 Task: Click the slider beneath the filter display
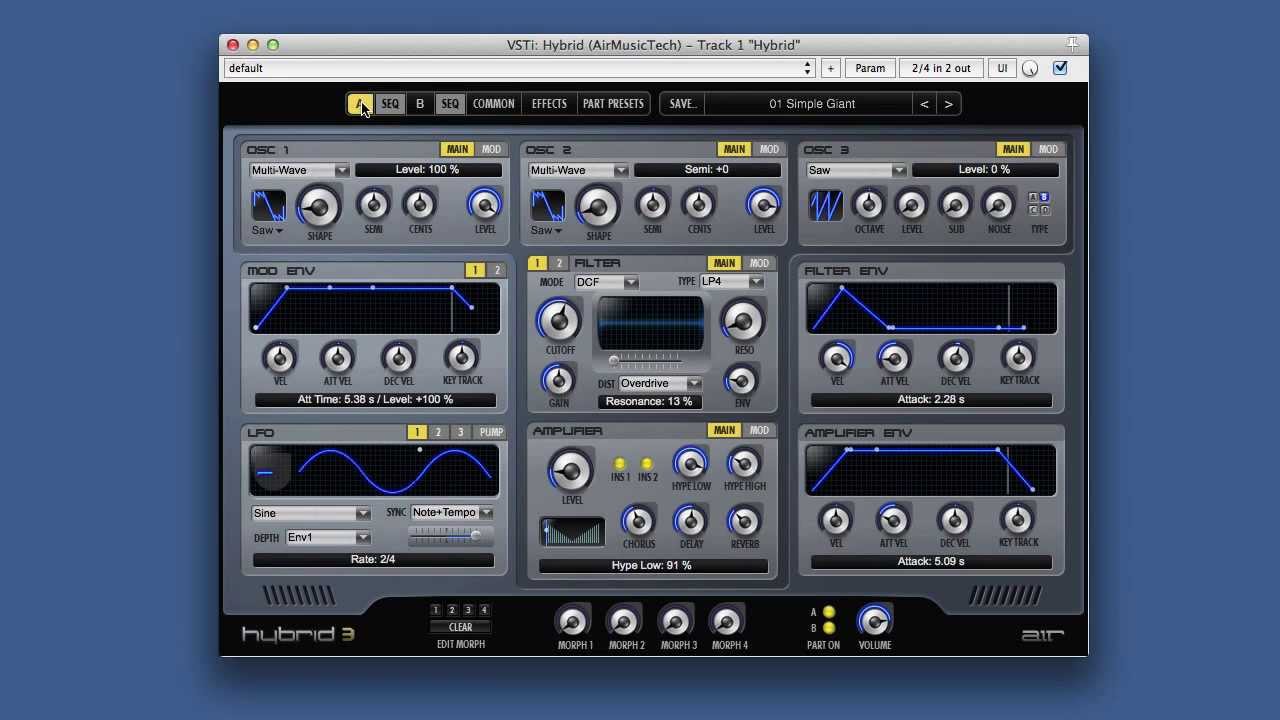click(x=647, y=360)
